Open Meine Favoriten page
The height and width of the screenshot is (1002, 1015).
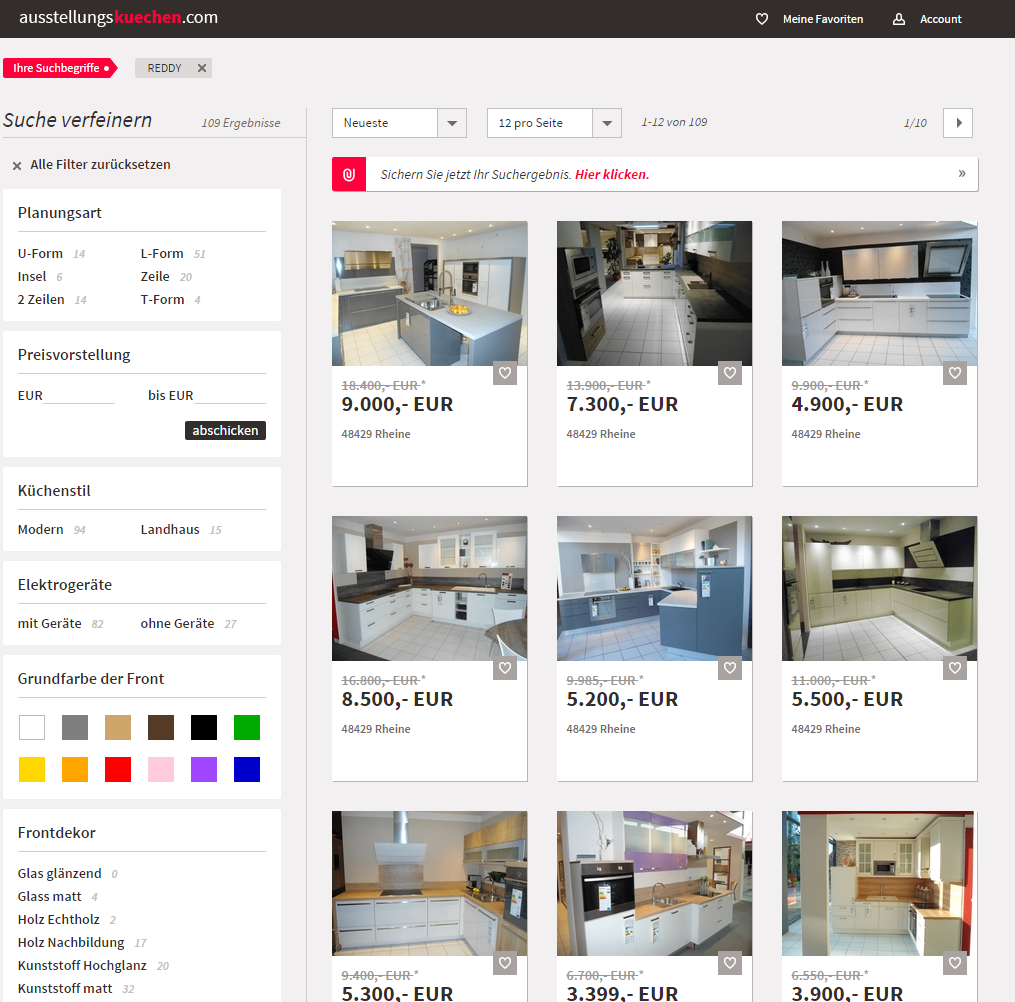823,19
